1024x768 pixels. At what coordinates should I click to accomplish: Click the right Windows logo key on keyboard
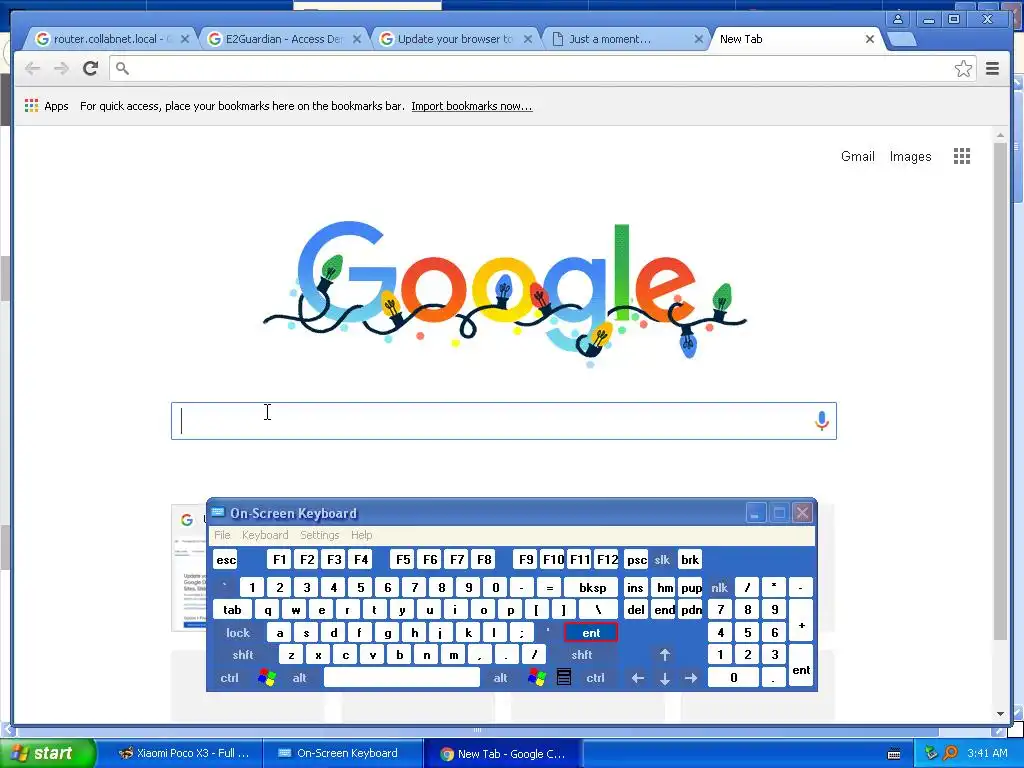(x=537, y=677)
